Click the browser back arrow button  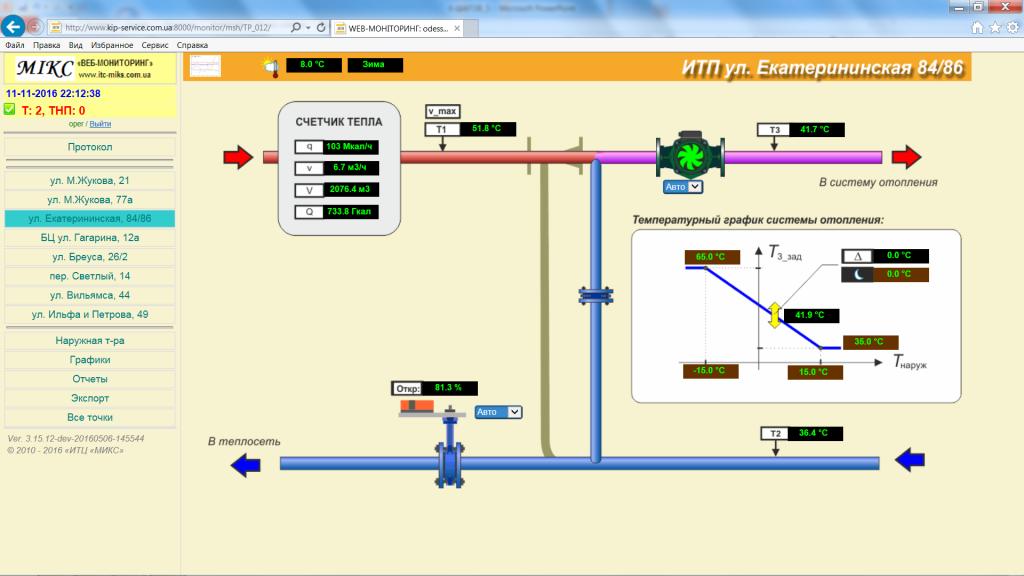(x=14, y=27)
